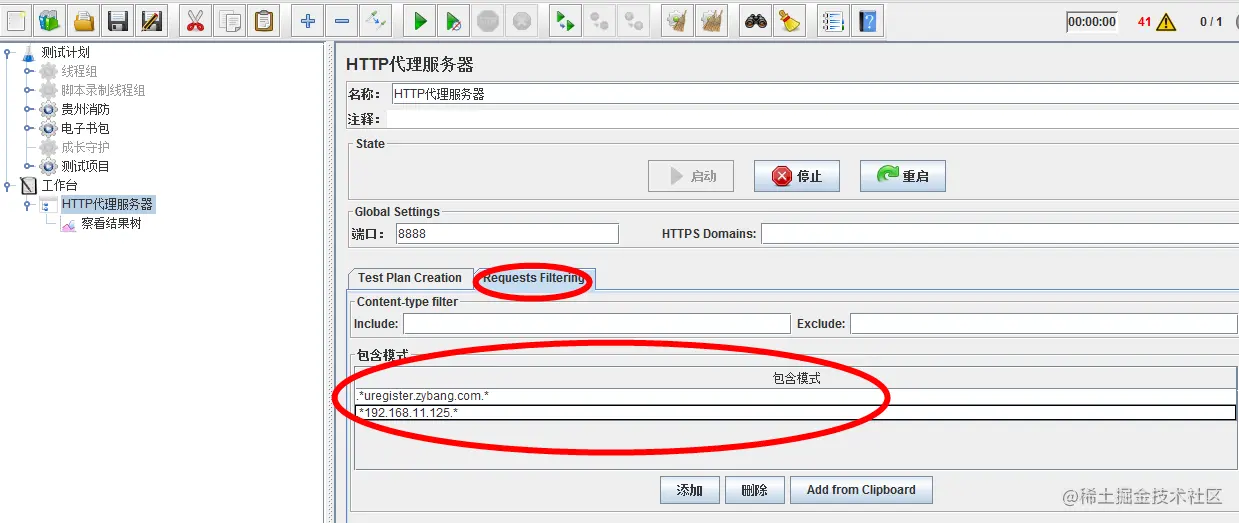Click the 注释 comment input field
Screen dimensions: 1239x523
(x=812, y=119)
